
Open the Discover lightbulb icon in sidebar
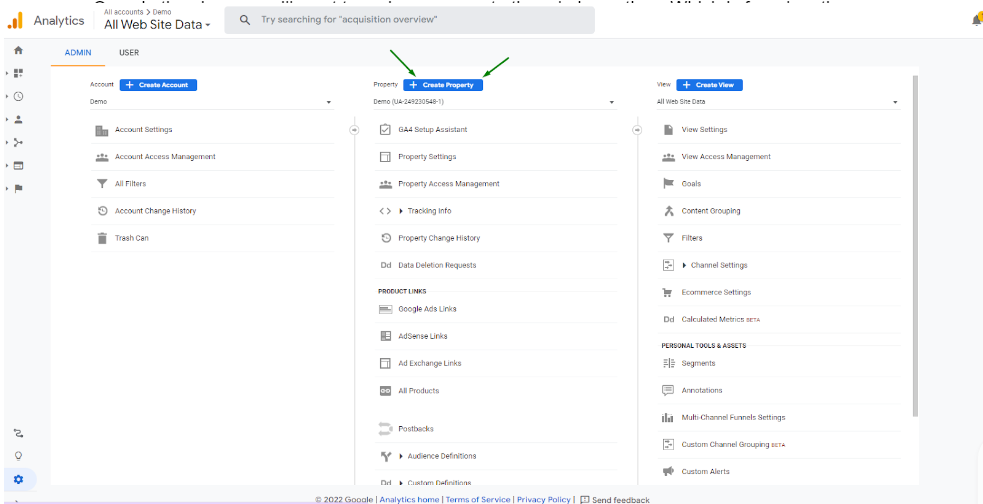pyautogui.click(x=18, y=456)
